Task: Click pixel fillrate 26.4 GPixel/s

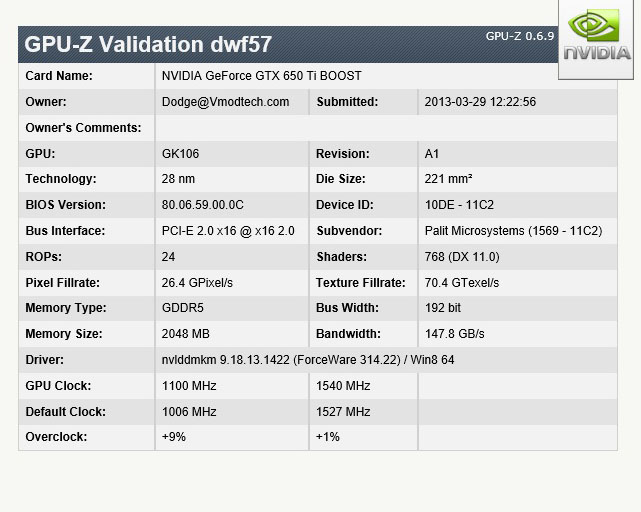Action: [x=197, y=283]
